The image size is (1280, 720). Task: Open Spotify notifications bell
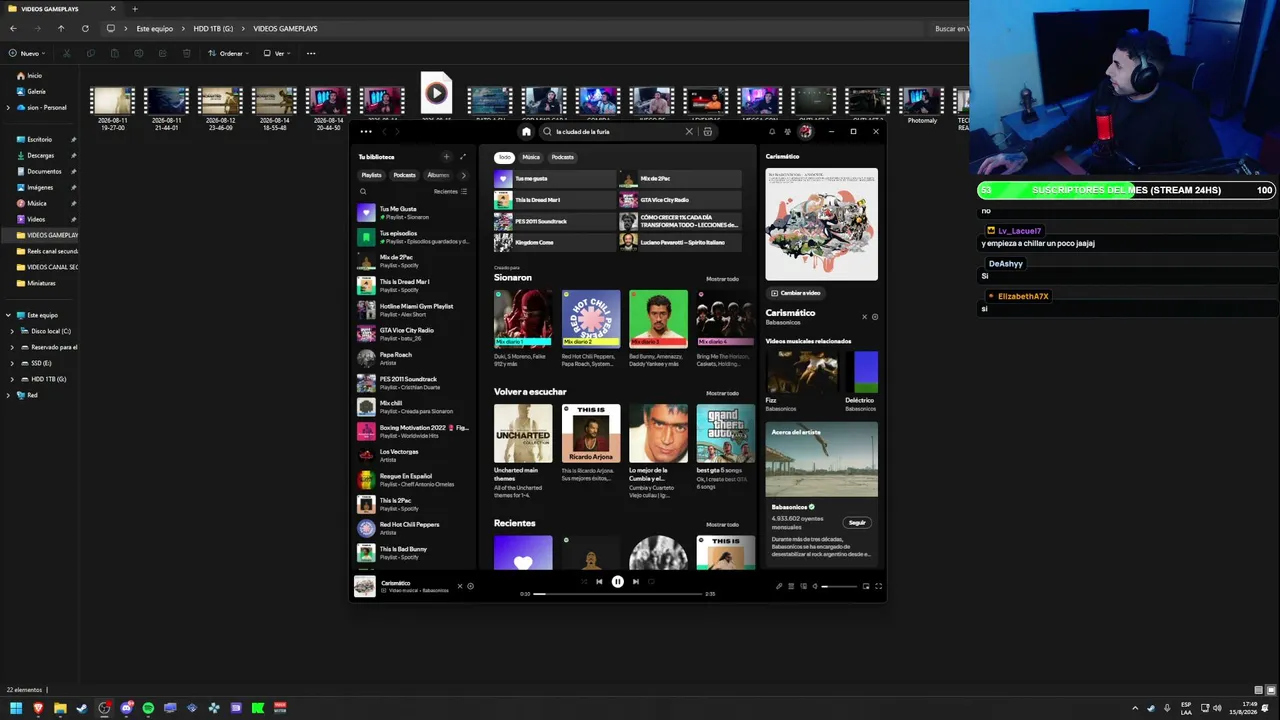[772, 131]
